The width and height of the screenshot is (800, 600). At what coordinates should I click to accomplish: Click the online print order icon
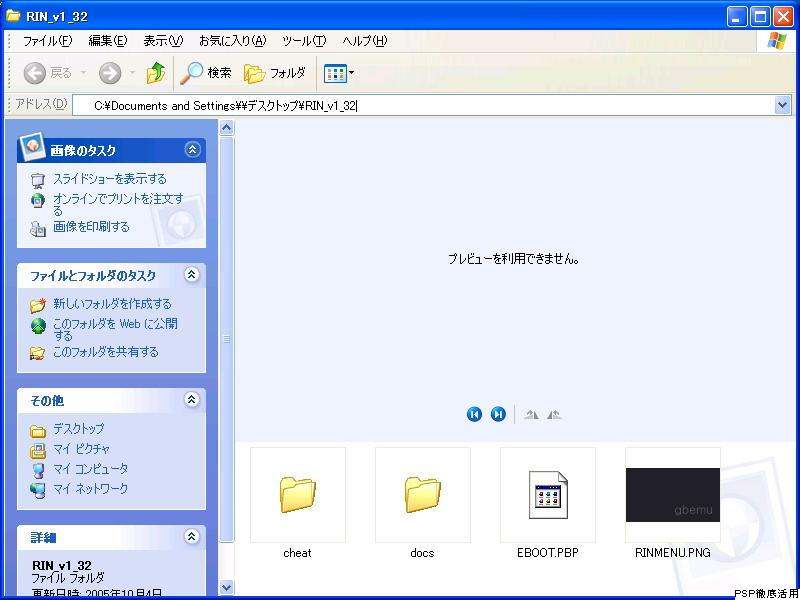tap(38, 201)
